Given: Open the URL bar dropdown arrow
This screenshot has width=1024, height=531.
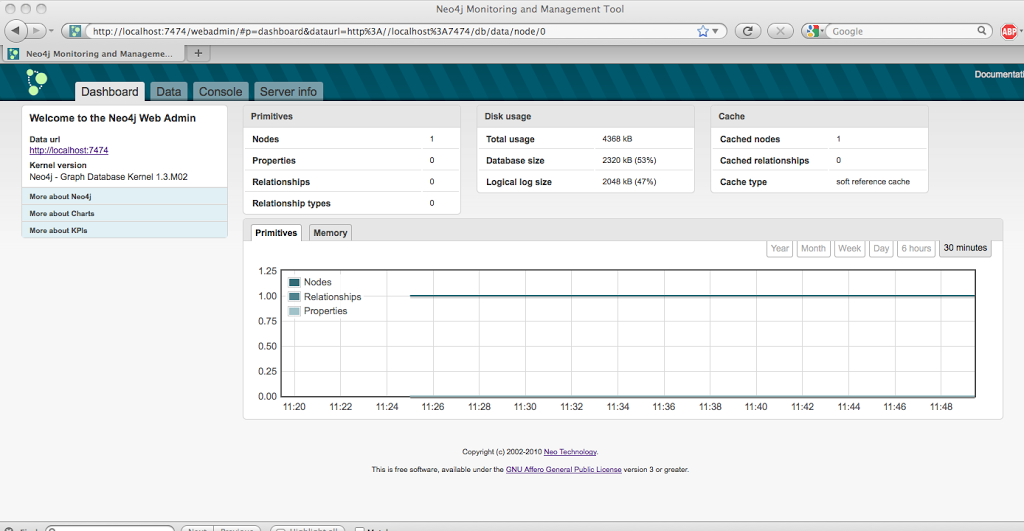Looking at the screenshot, I should point(716,31).
